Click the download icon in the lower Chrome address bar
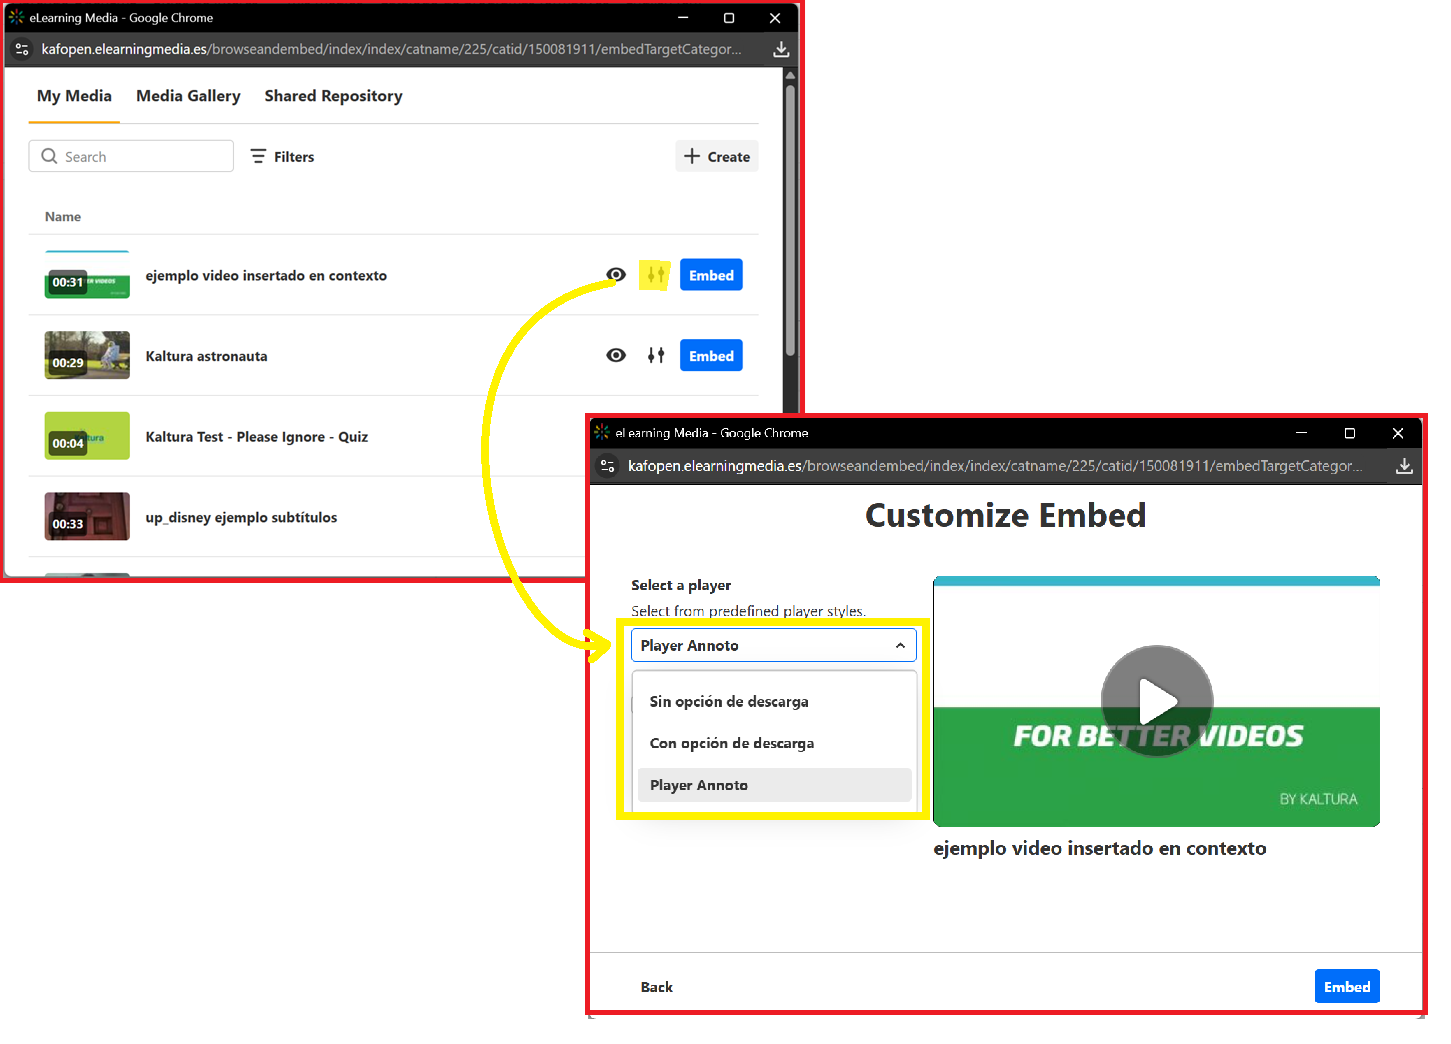This screenshot has height=1044, width=1451. (x=1404, y=466)
